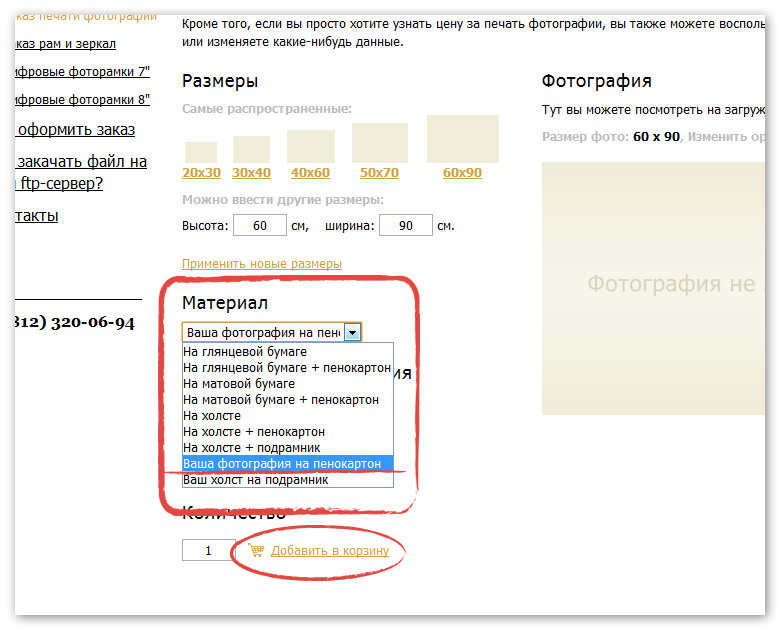Open заказ рам и зеркал sidebar link
This screenshot has width=780, height=630.
(65, 44)
